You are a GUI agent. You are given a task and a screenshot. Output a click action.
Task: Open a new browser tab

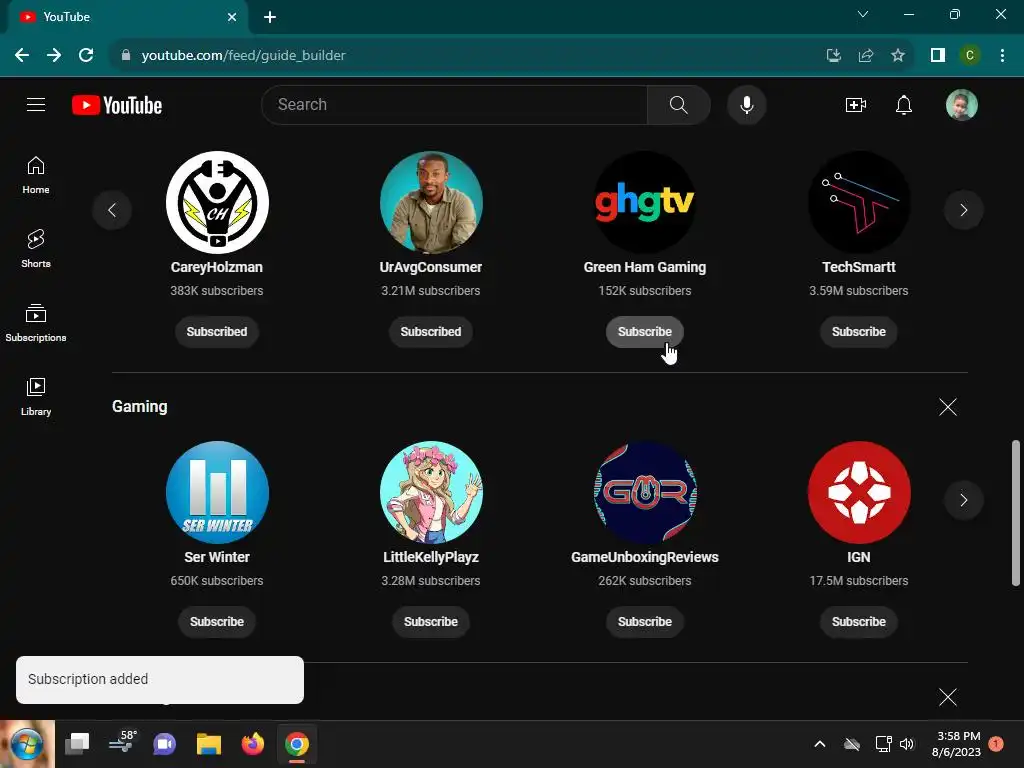click(270, 17)
